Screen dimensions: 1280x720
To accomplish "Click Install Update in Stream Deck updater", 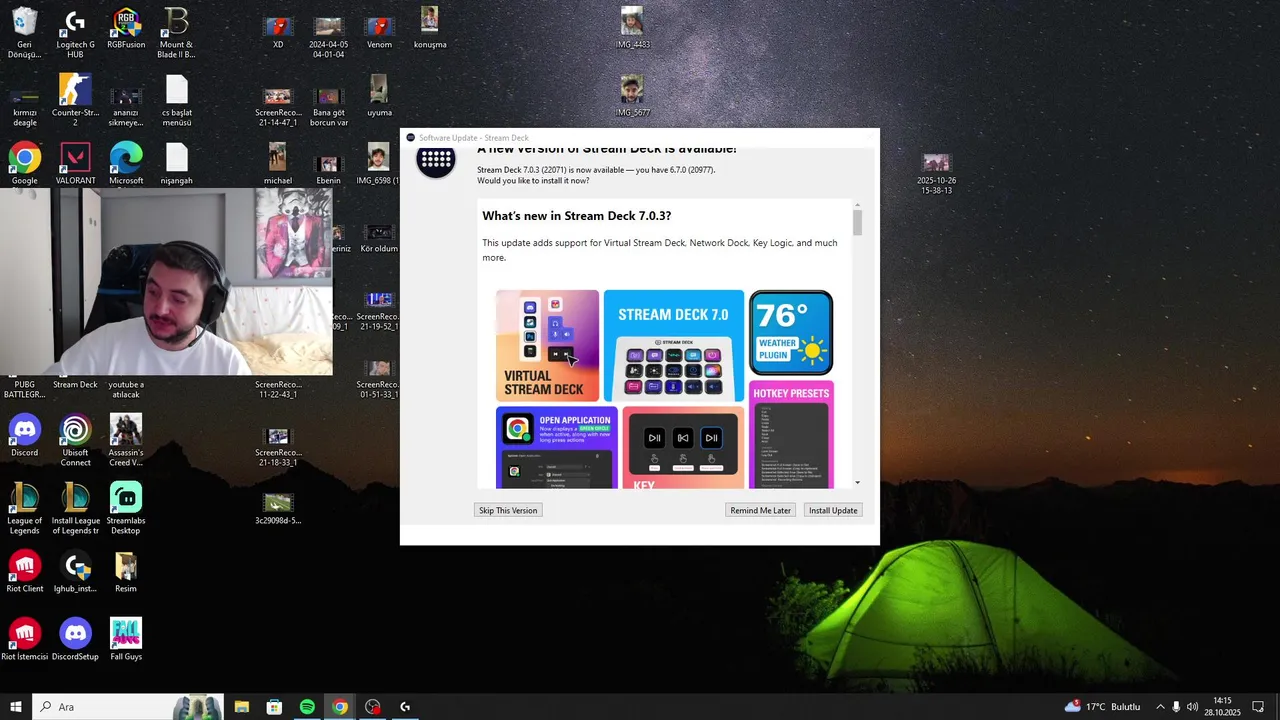I will (x=833, y=510).
